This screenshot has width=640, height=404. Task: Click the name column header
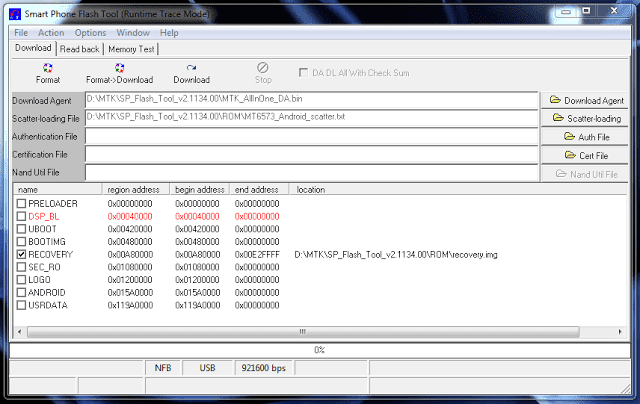click(x=58, y=189)
